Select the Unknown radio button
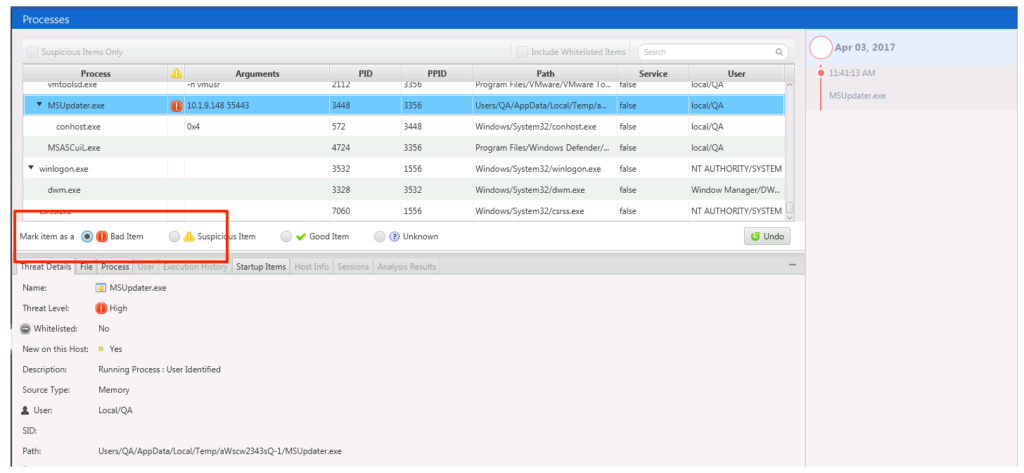1024x473 pixels. [x=379, y=236]
